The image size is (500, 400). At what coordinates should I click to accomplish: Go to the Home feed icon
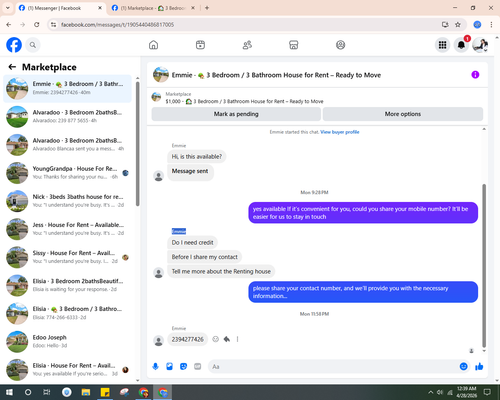coord(153,45)
